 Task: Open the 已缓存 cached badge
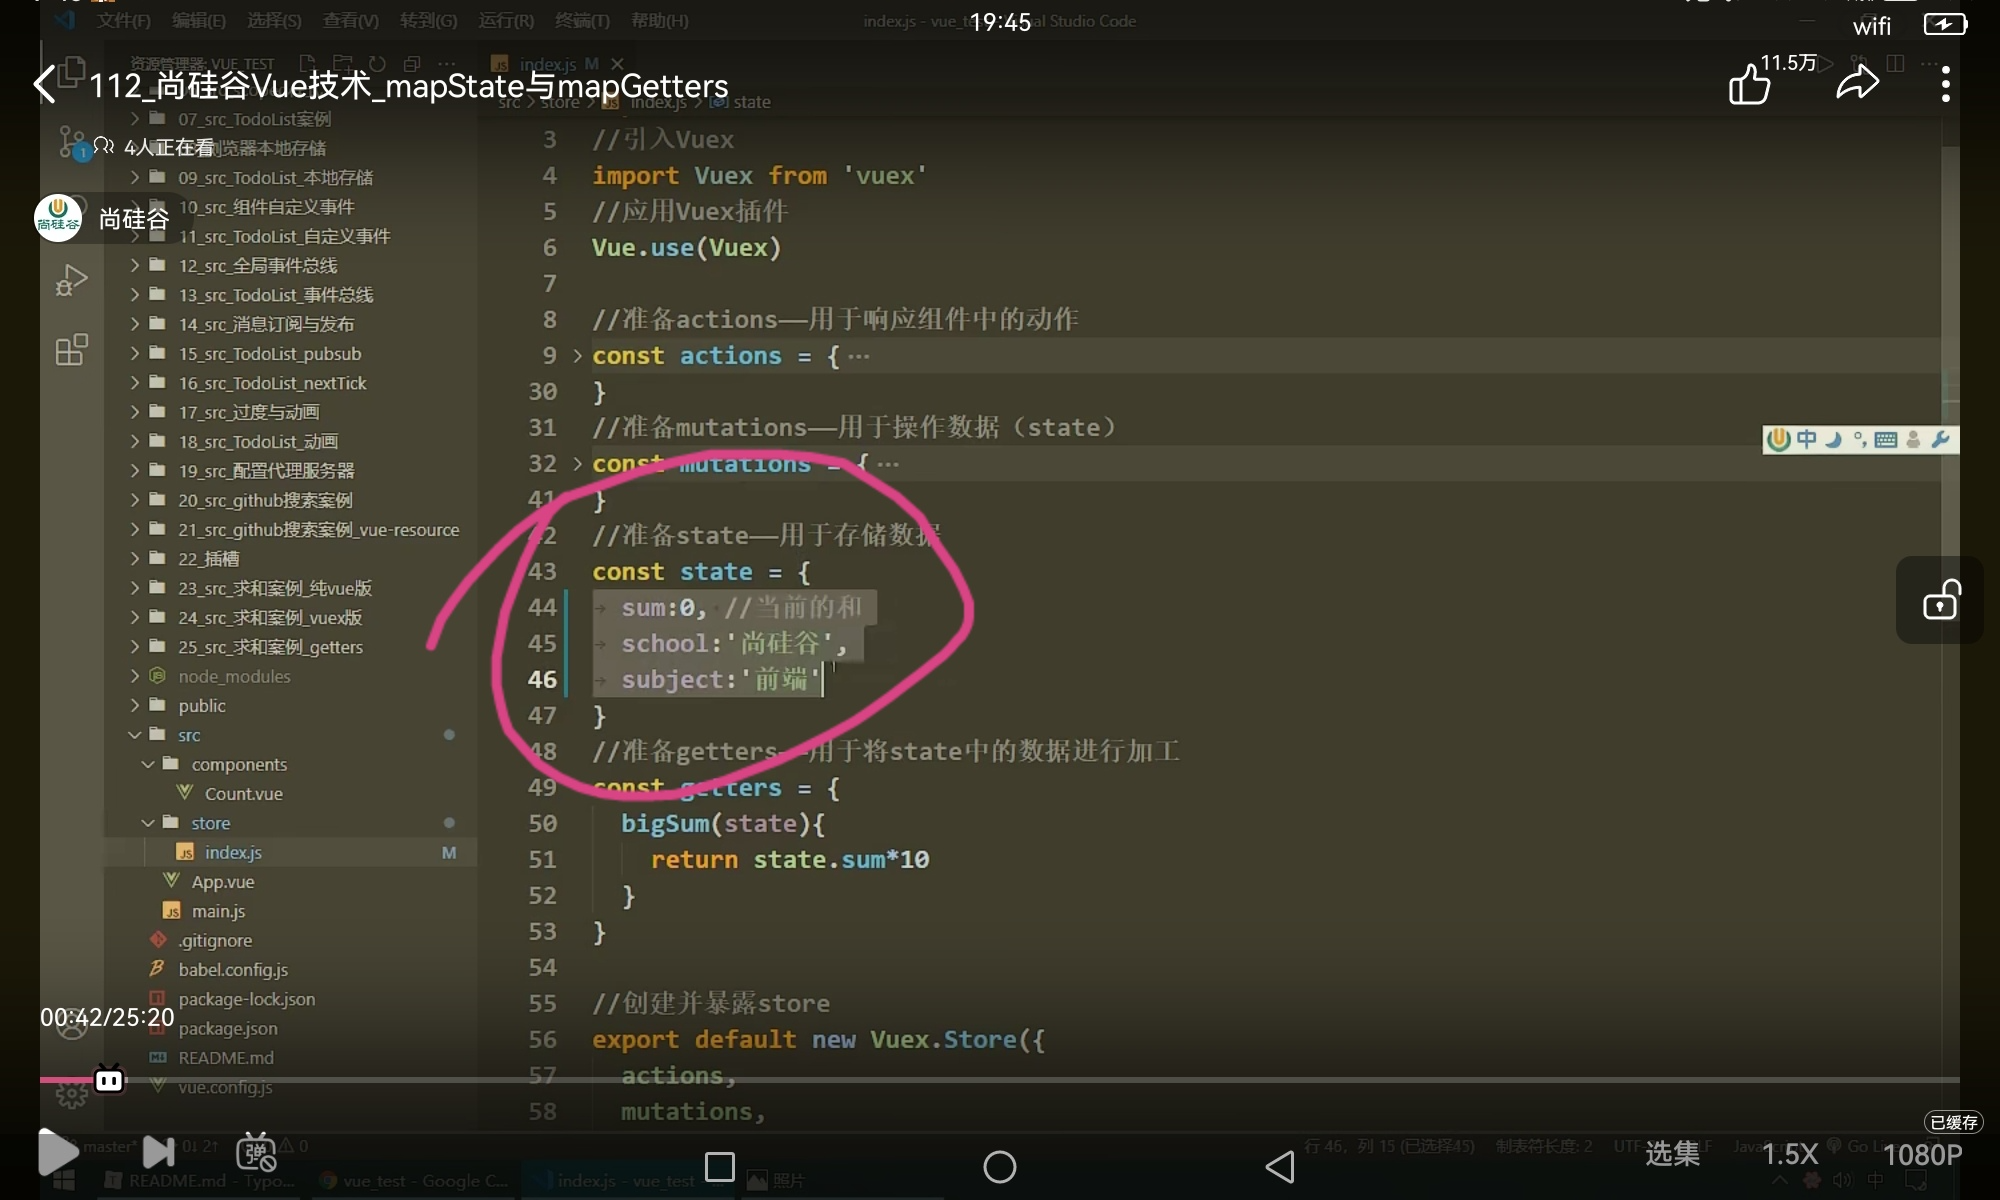coord(1953,1122)
